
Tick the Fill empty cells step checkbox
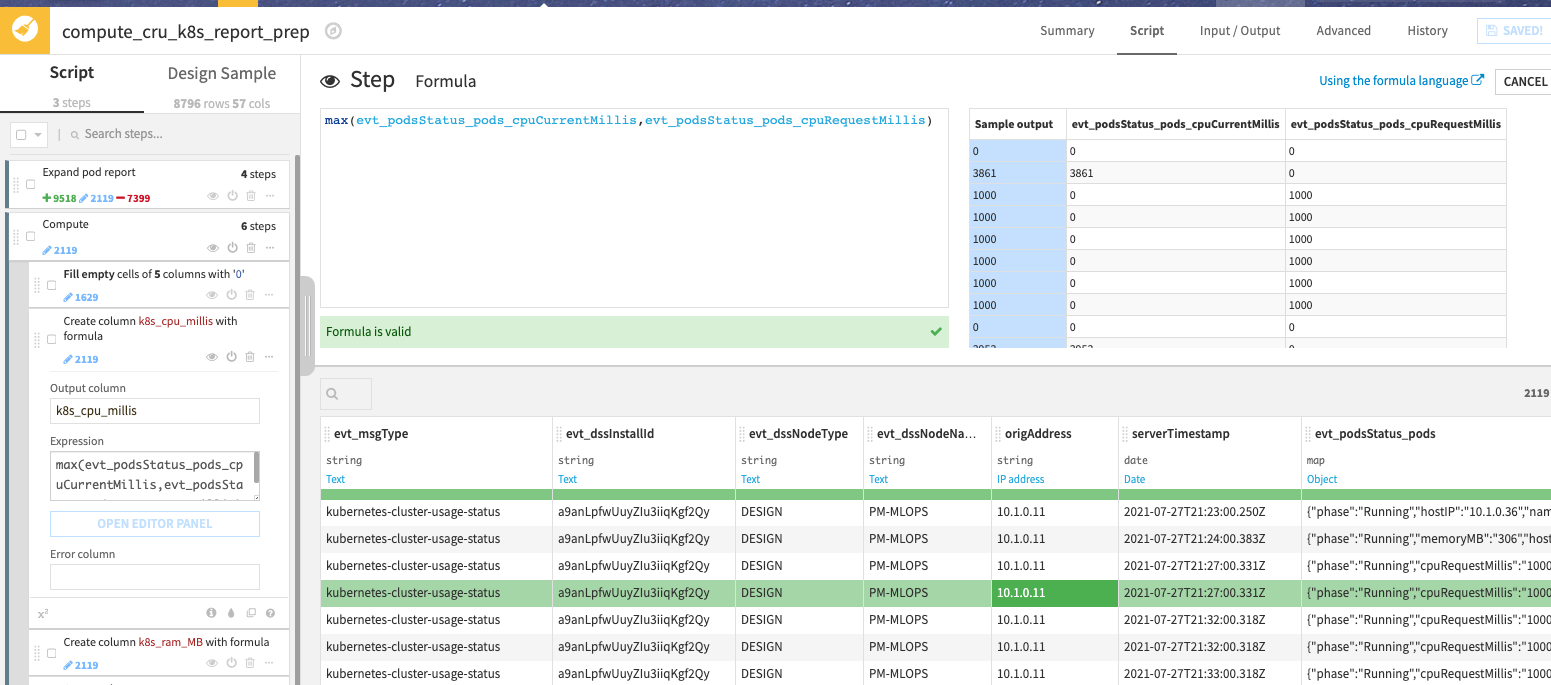pyautogui.click(x=51, y=285)
